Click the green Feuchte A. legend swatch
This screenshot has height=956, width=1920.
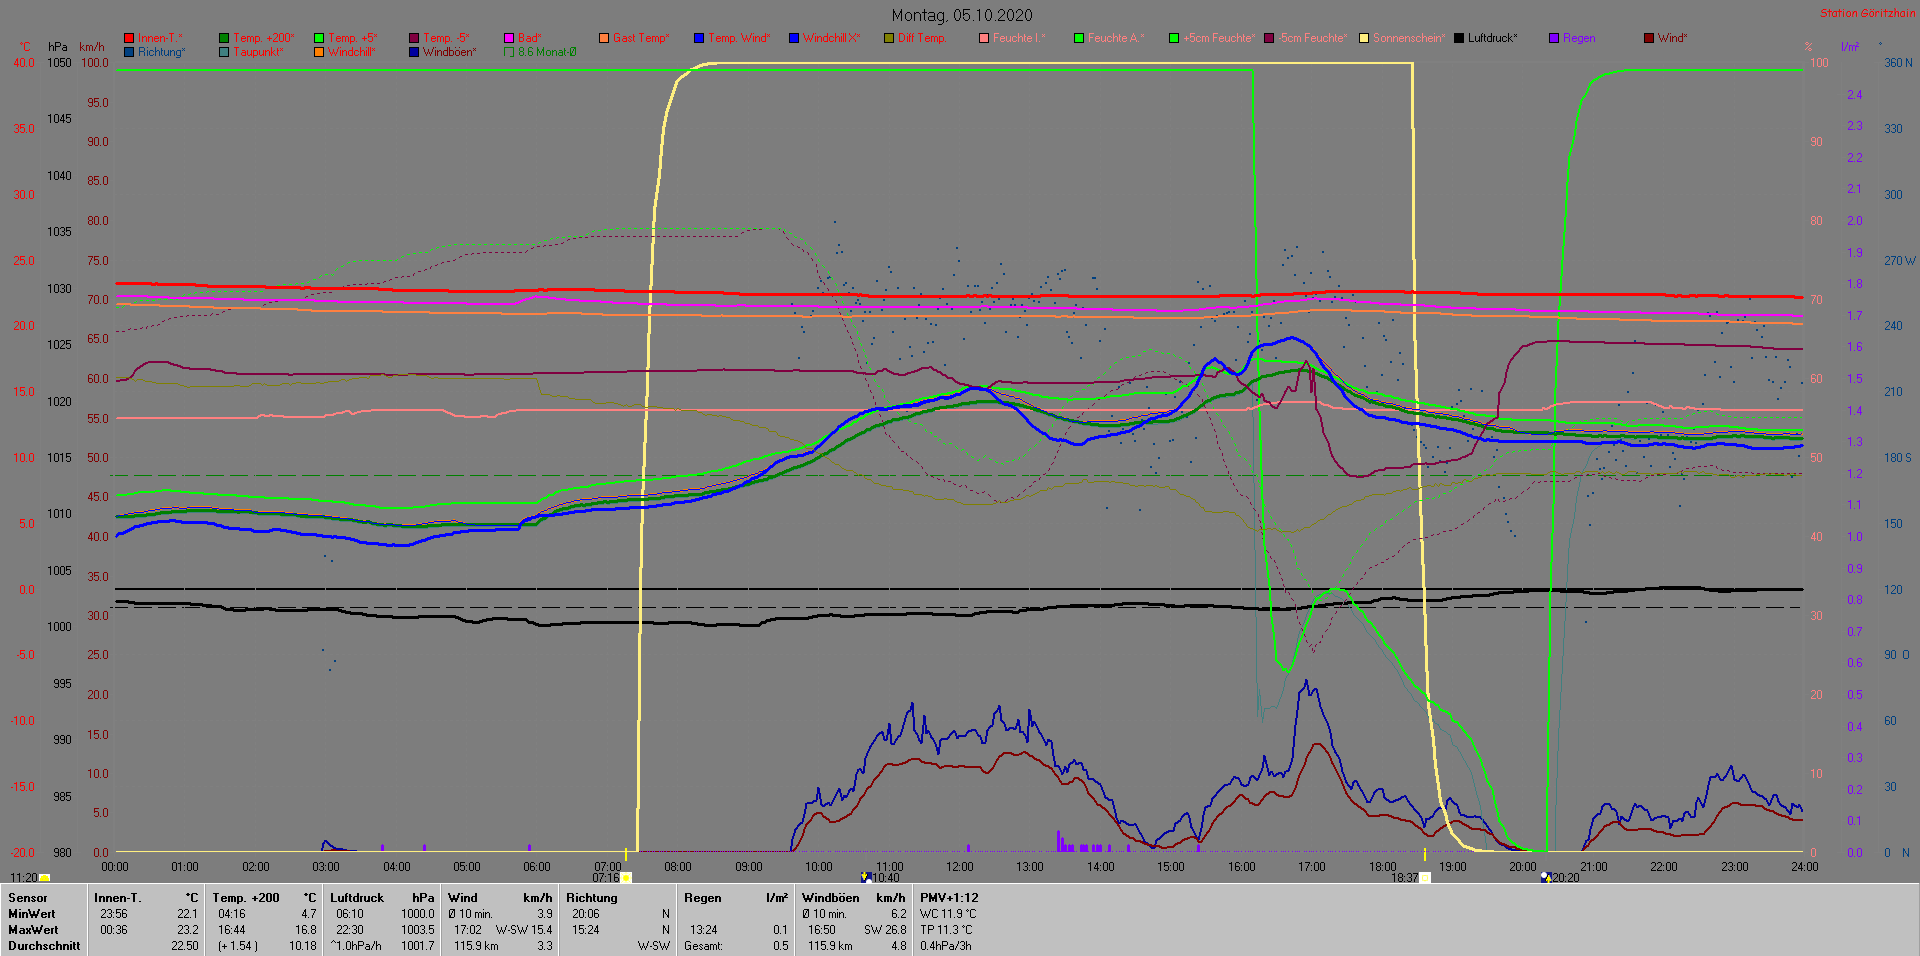point(1079,38)
